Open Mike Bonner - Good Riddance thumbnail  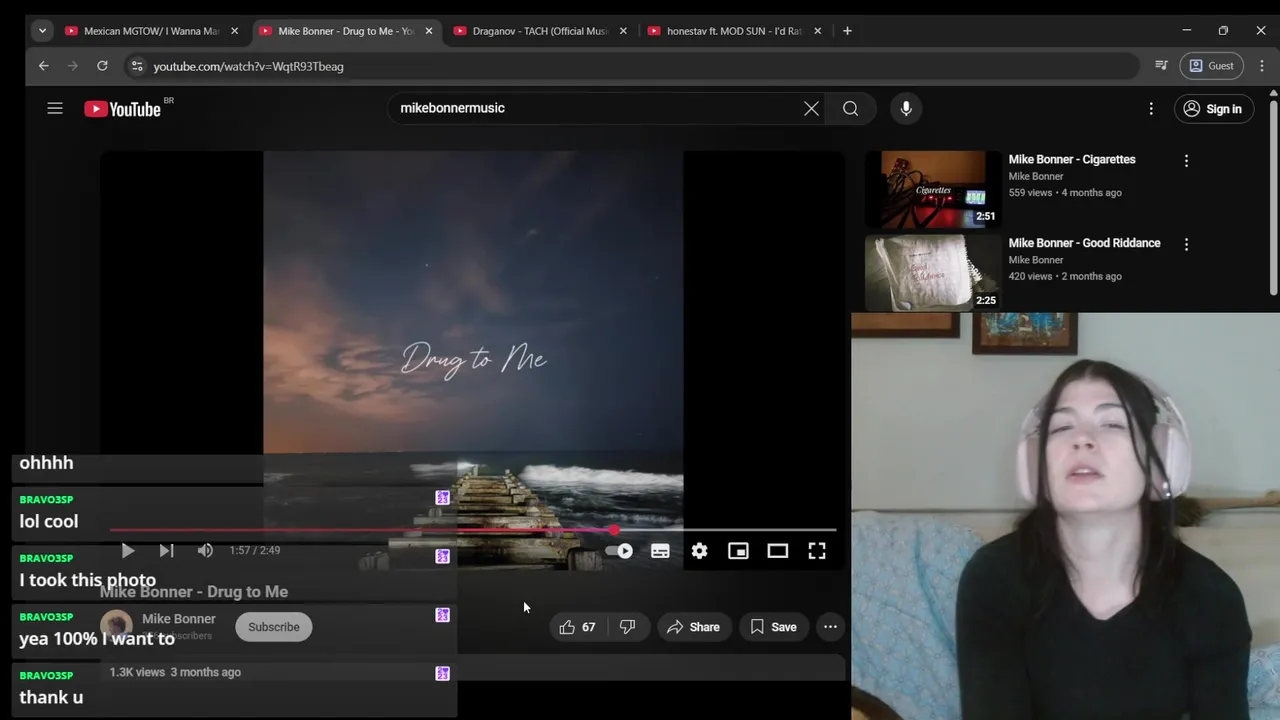(932, 272)
